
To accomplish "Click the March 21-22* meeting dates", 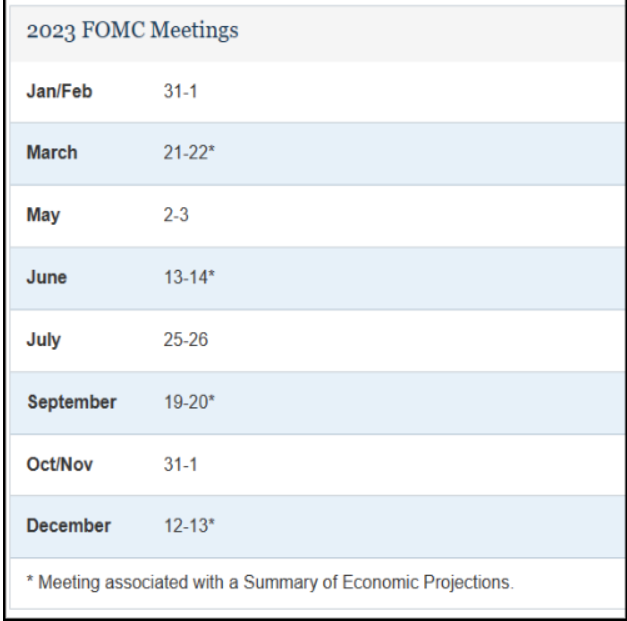I will click(187, 153).
